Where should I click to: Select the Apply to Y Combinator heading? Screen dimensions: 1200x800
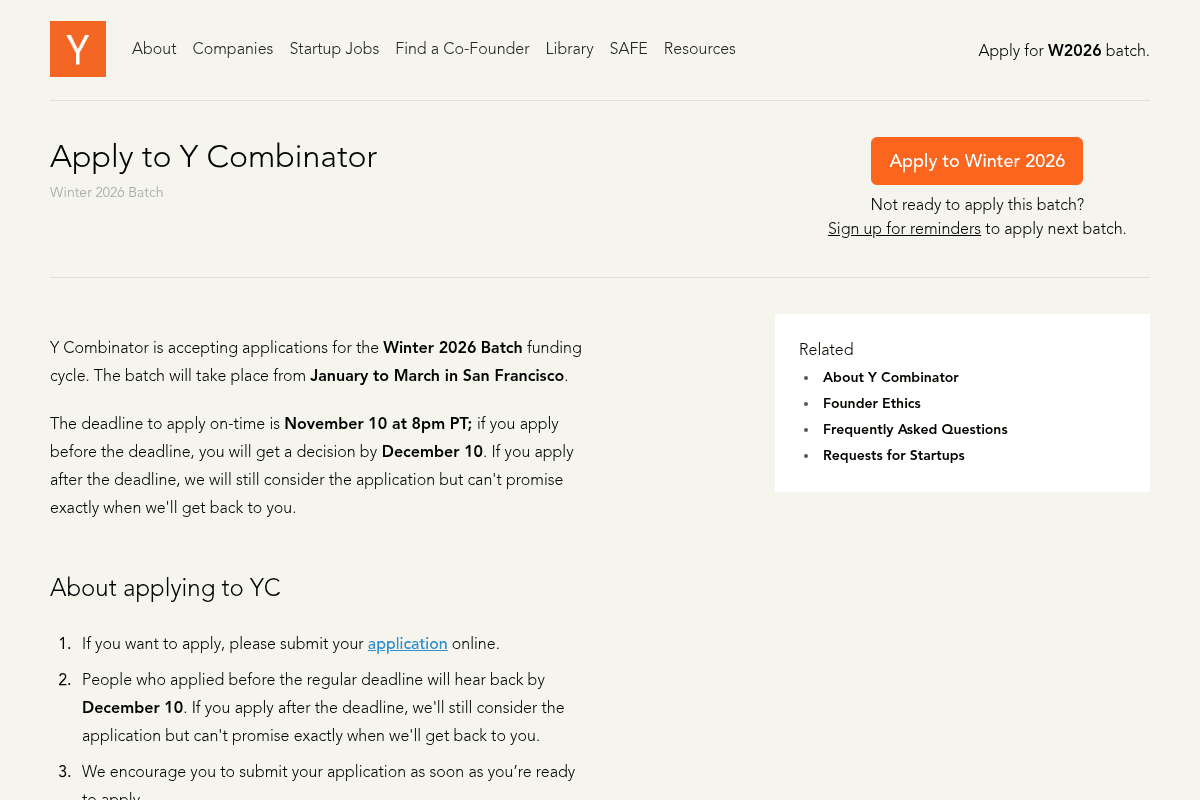[213, 156]
